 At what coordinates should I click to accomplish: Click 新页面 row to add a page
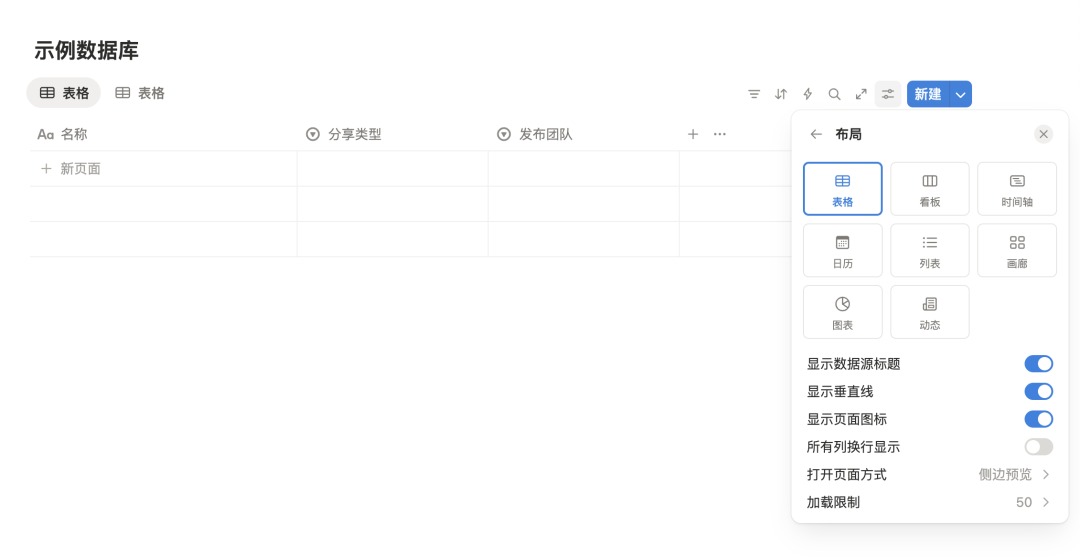[x=80, y=169]
